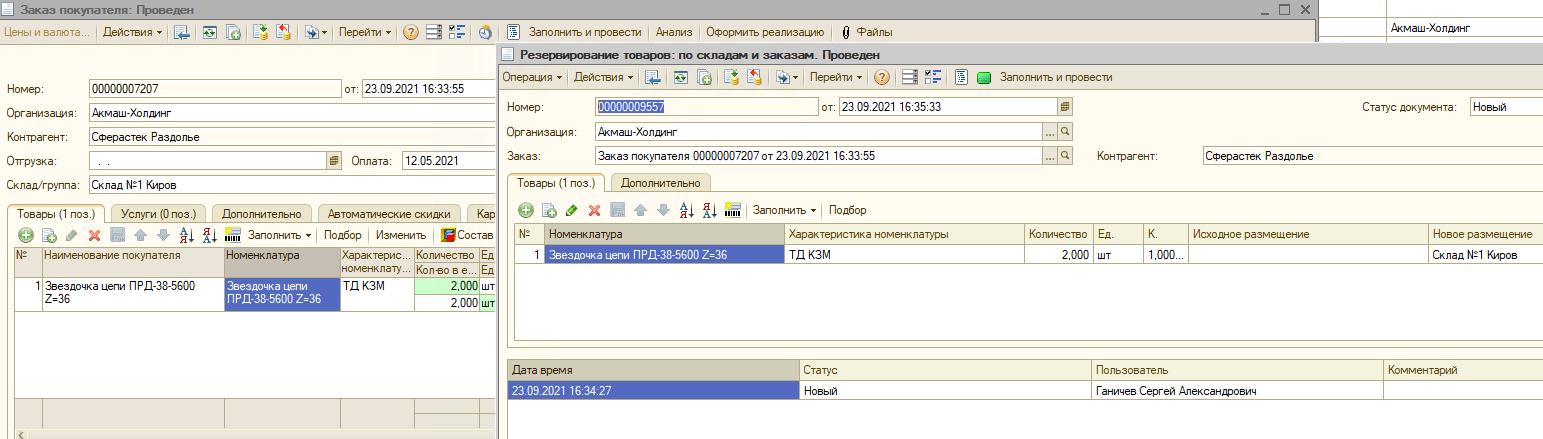This screenshot has height=439, width=1543.
Task: Switch to Услуги (0 поз.) tab
Action: [x=158, y=213]
